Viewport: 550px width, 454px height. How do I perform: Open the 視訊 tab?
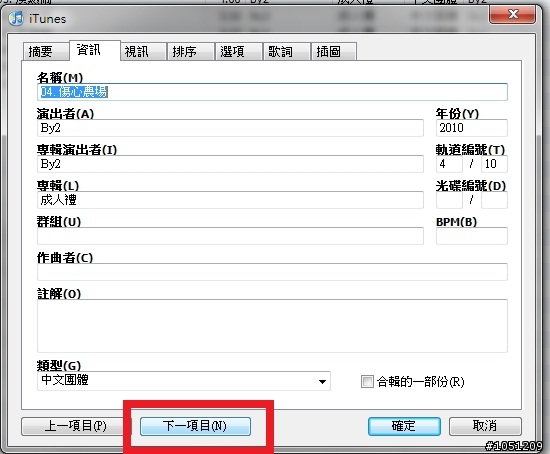point(143,52)
